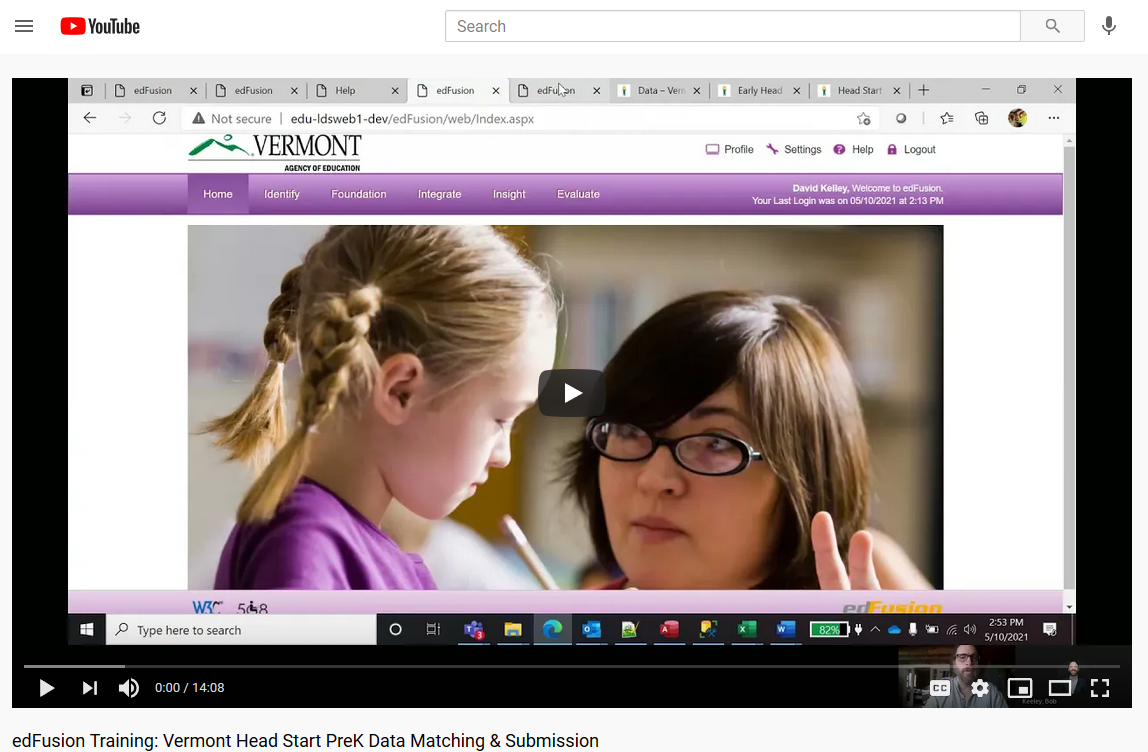
Task: Open Microsoft Teams from taskbar
Action: (x=474, y=630)
